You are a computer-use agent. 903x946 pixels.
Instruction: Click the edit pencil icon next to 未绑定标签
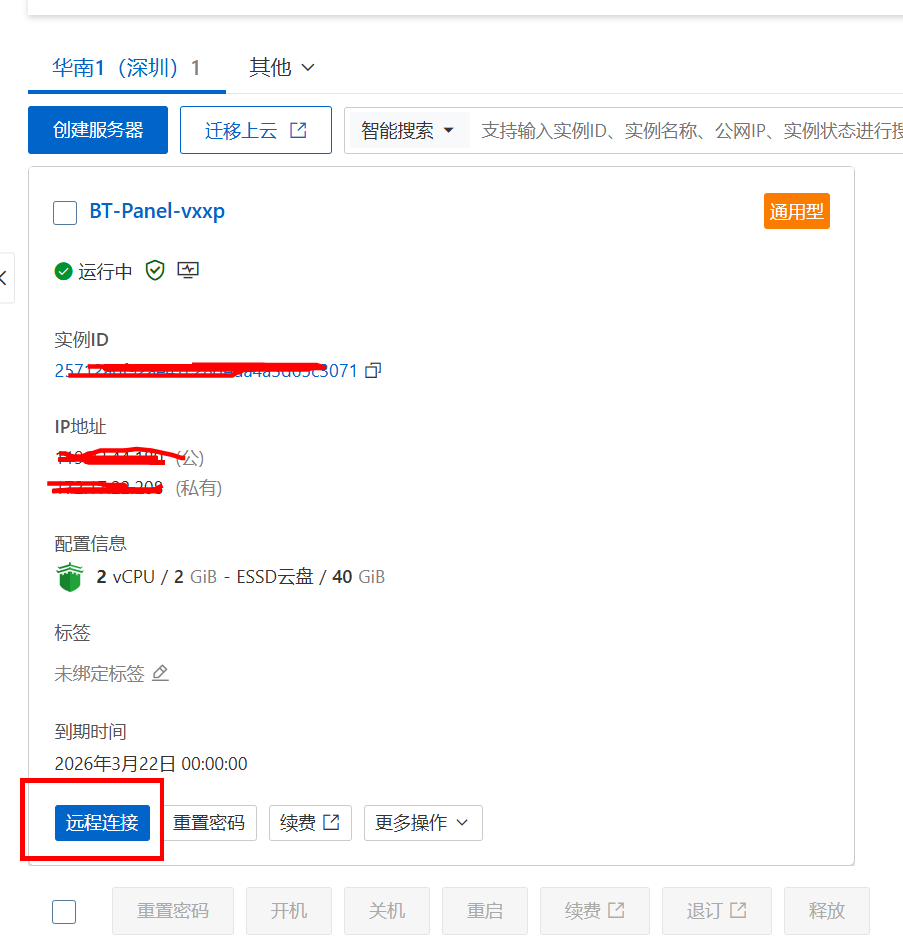[160, 673]
